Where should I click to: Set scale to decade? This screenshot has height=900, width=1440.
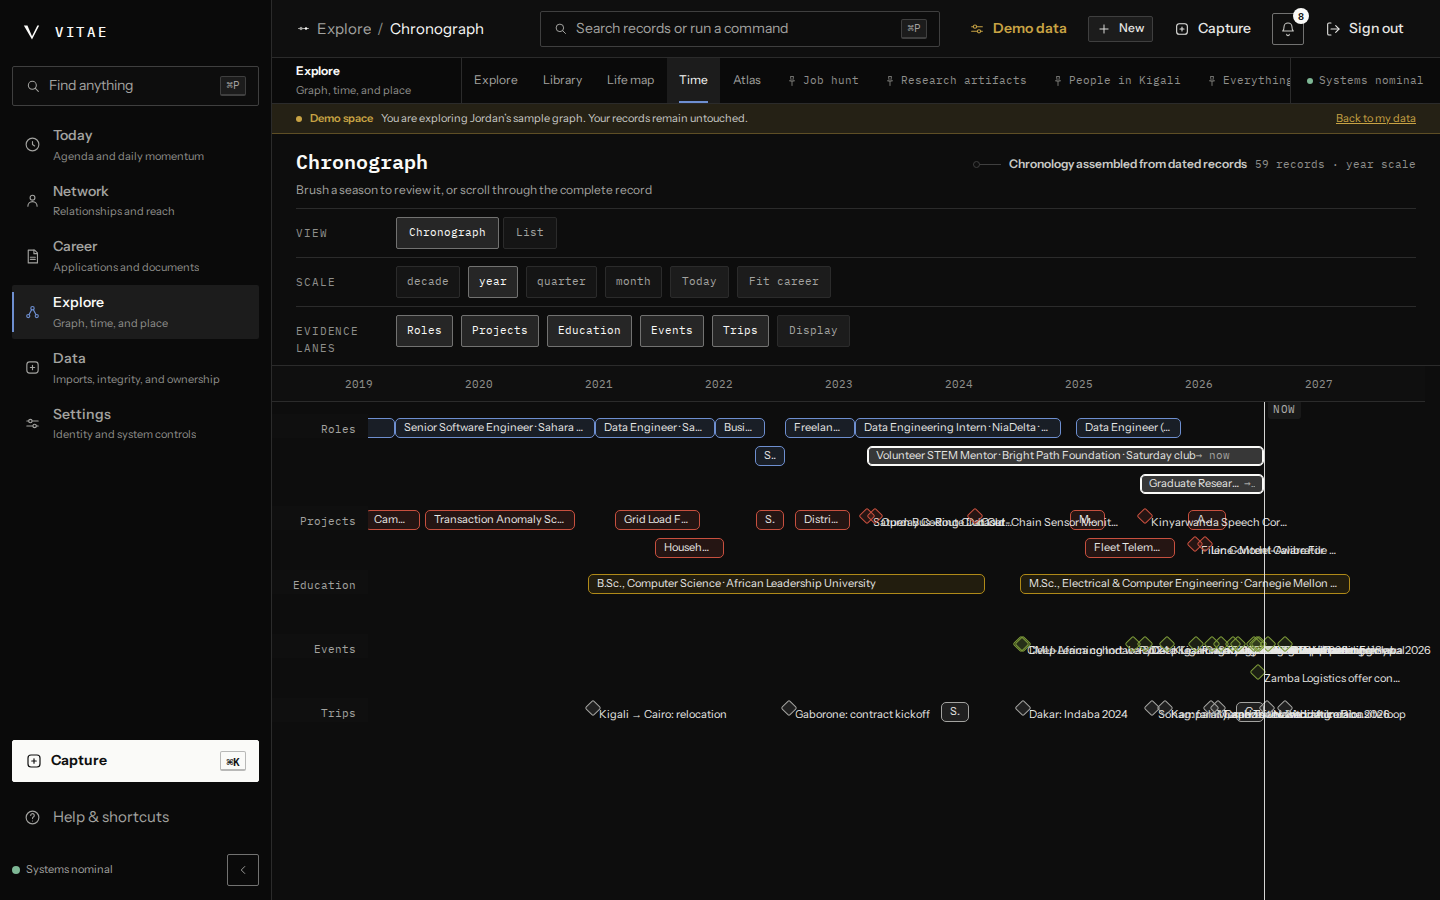coord(428,282)
